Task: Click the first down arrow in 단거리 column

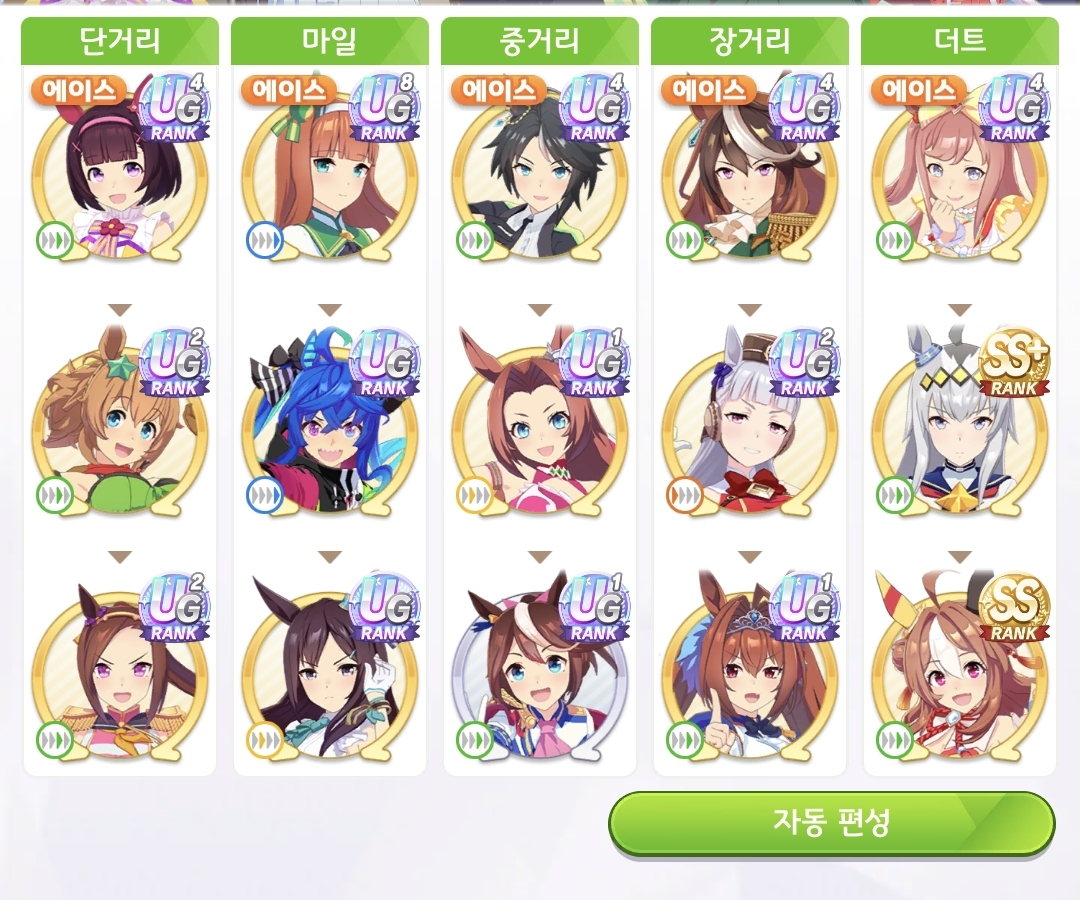Action: (120, 311)
